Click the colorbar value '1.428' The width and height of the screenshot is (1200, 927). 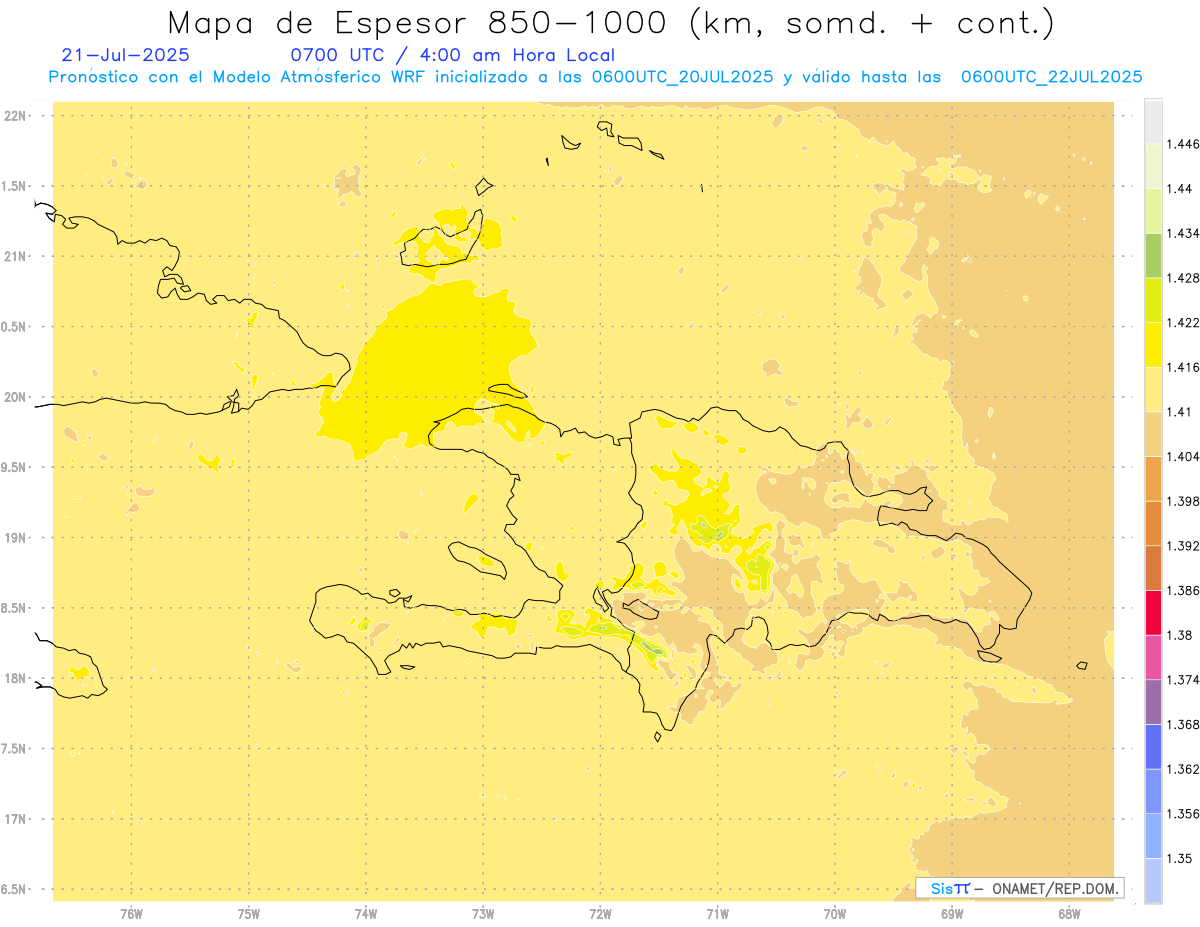coord(1184,278)
